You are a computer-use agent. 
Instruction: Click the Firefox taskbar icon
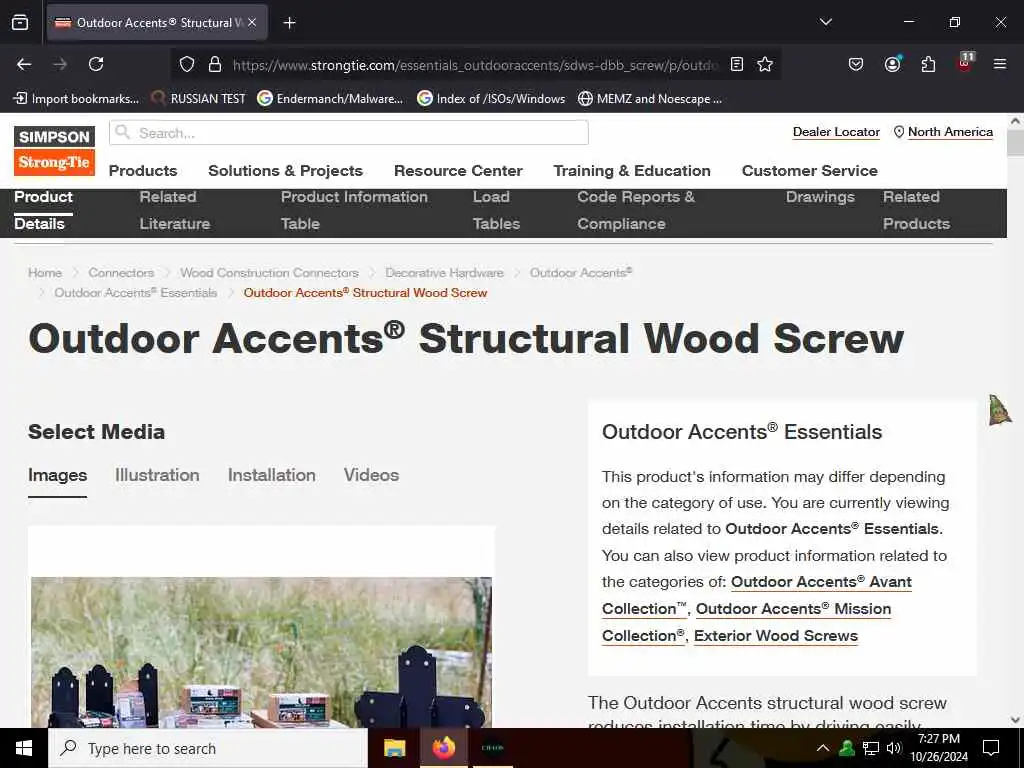coord(443,748)
